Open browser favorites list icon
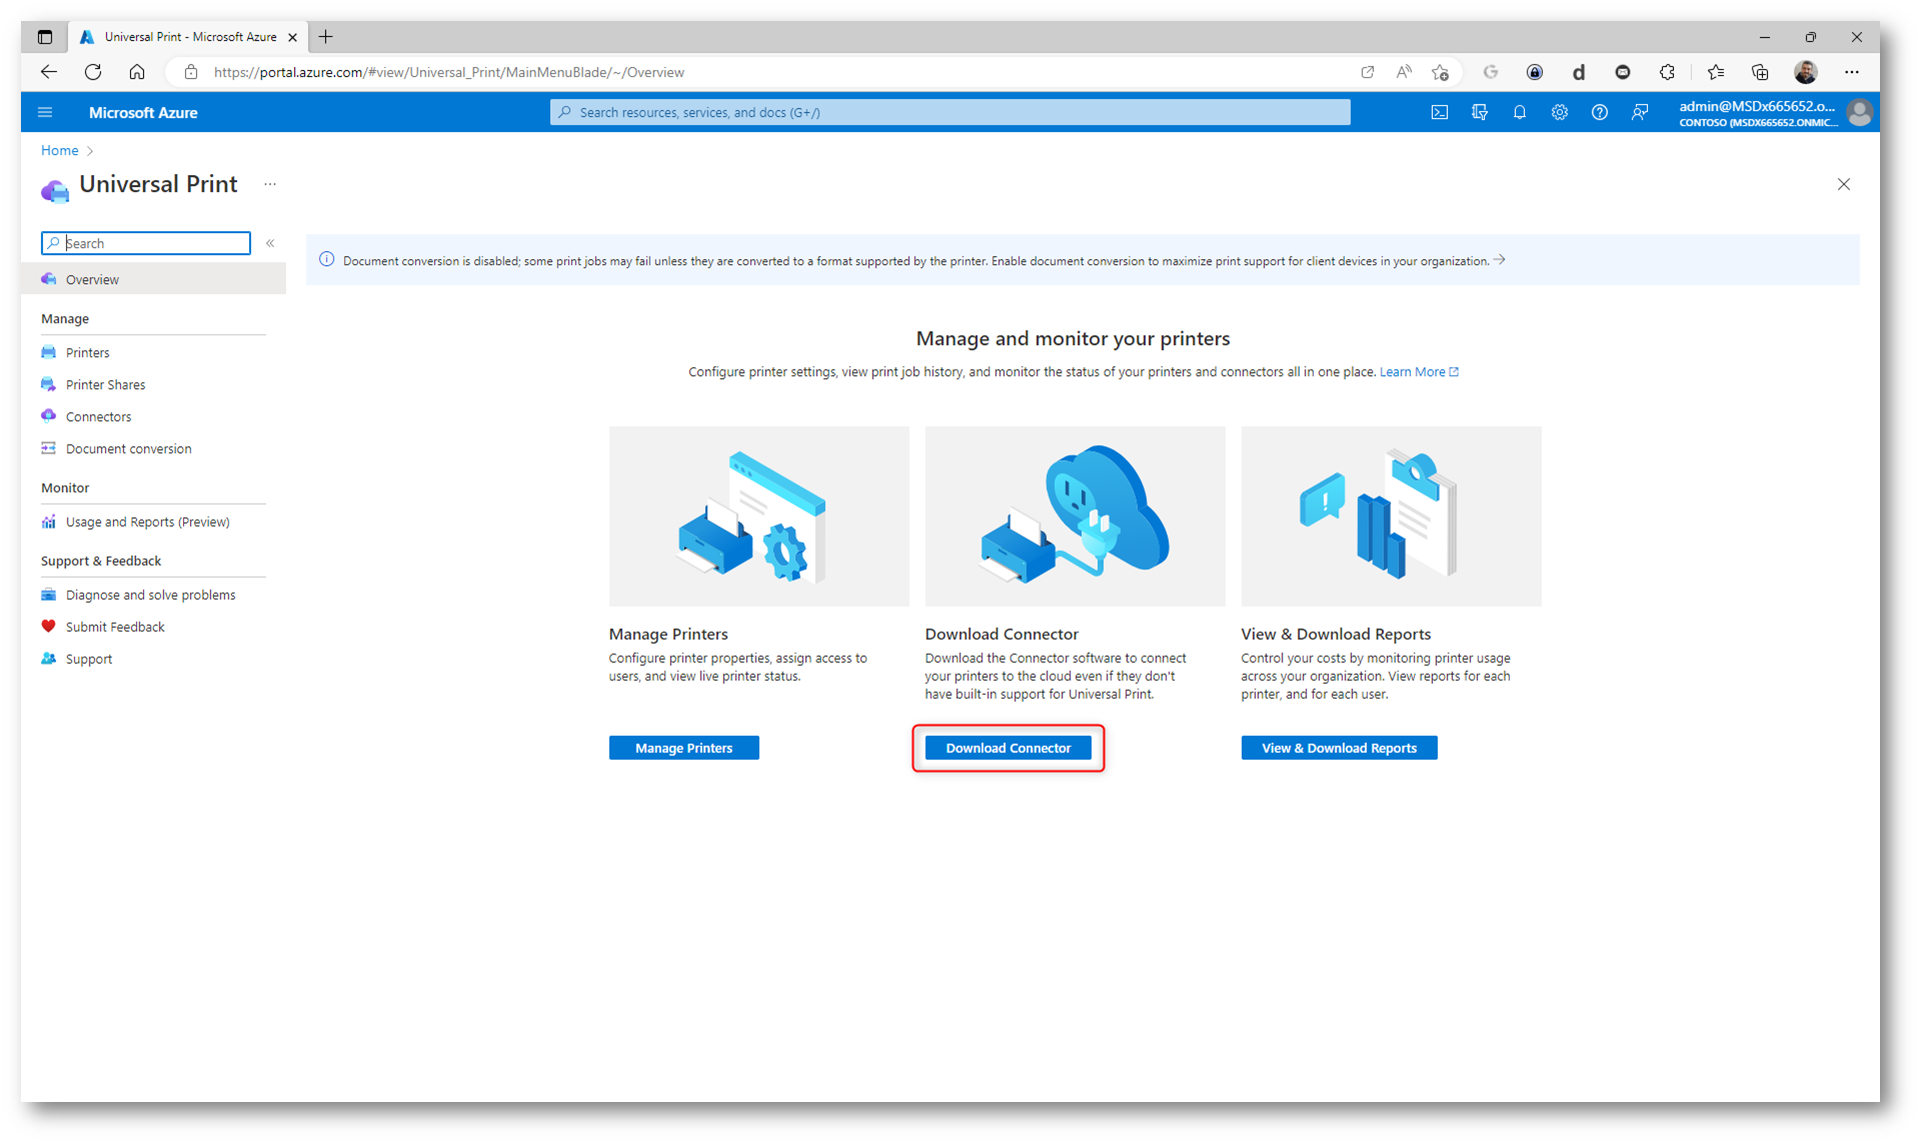Viewport: 1922px width, 1144px height. coord(1716,72)
